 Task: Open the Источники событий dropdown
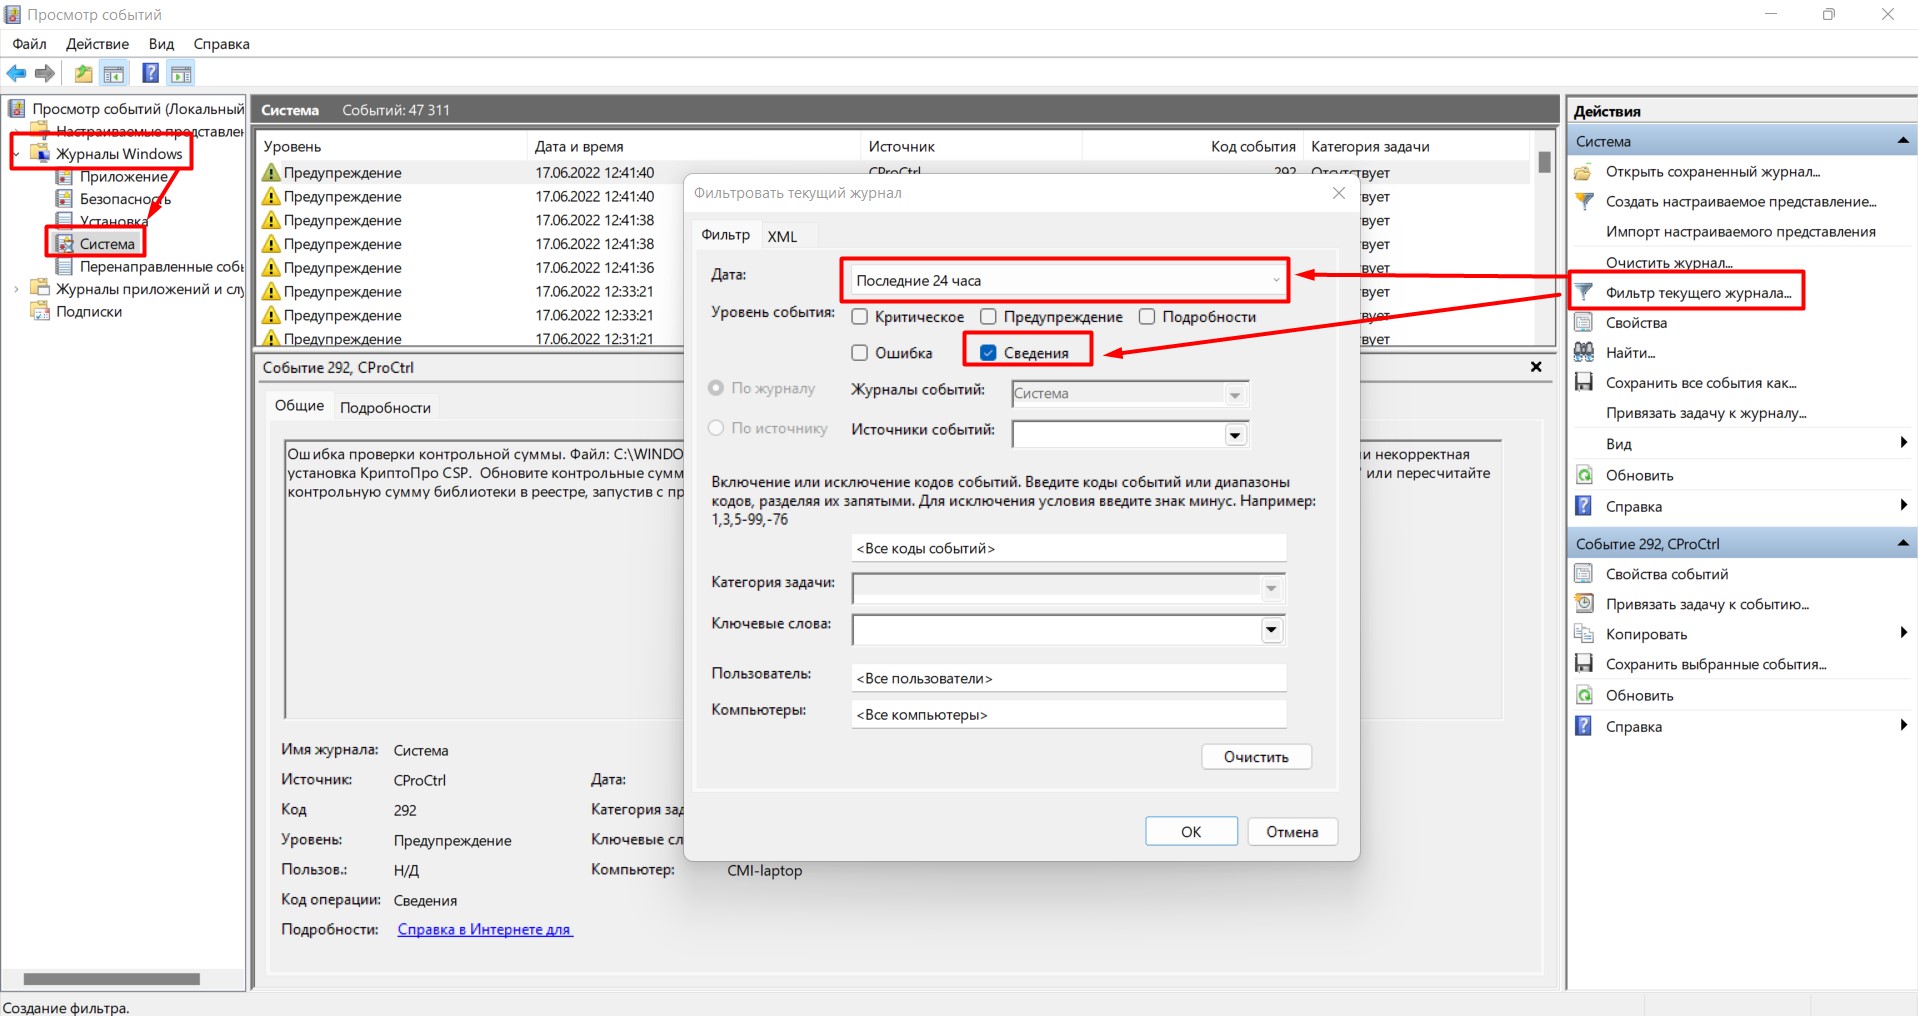(1235, 435)
